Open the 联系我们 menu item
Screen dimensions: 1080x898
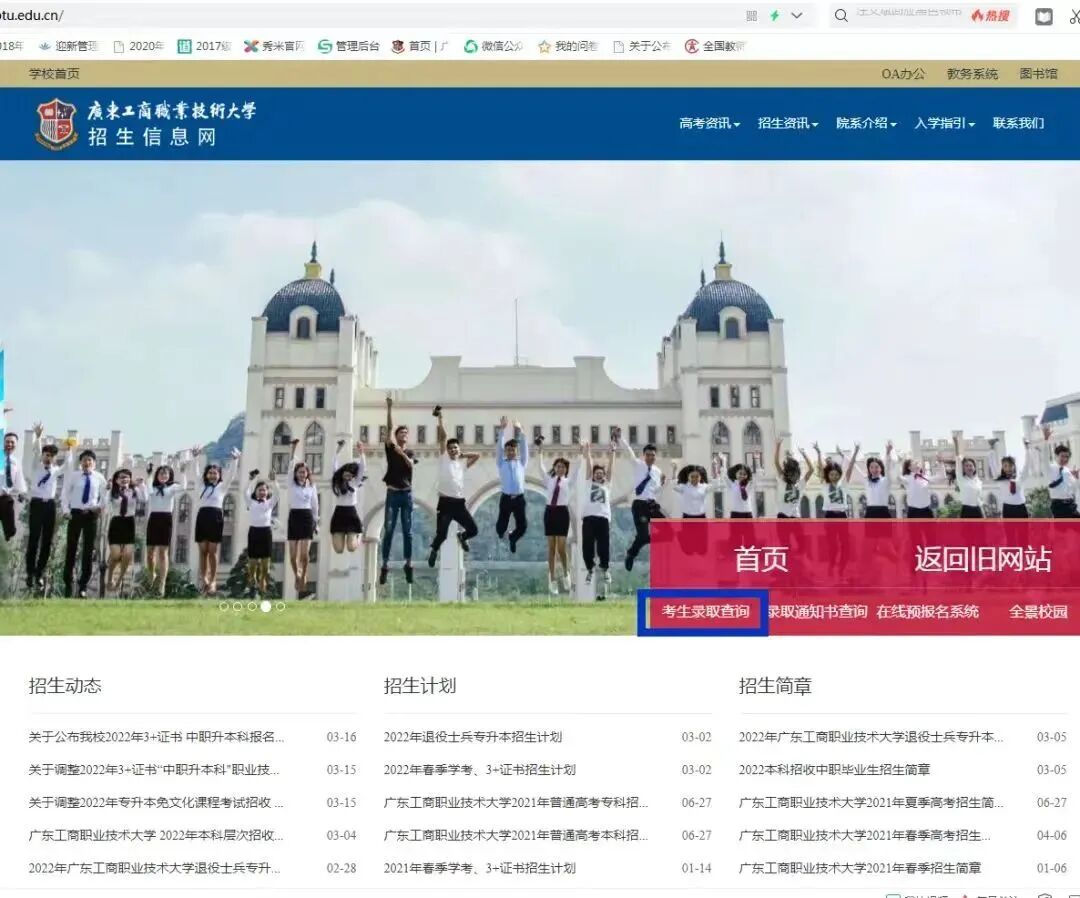[1017, 123]
